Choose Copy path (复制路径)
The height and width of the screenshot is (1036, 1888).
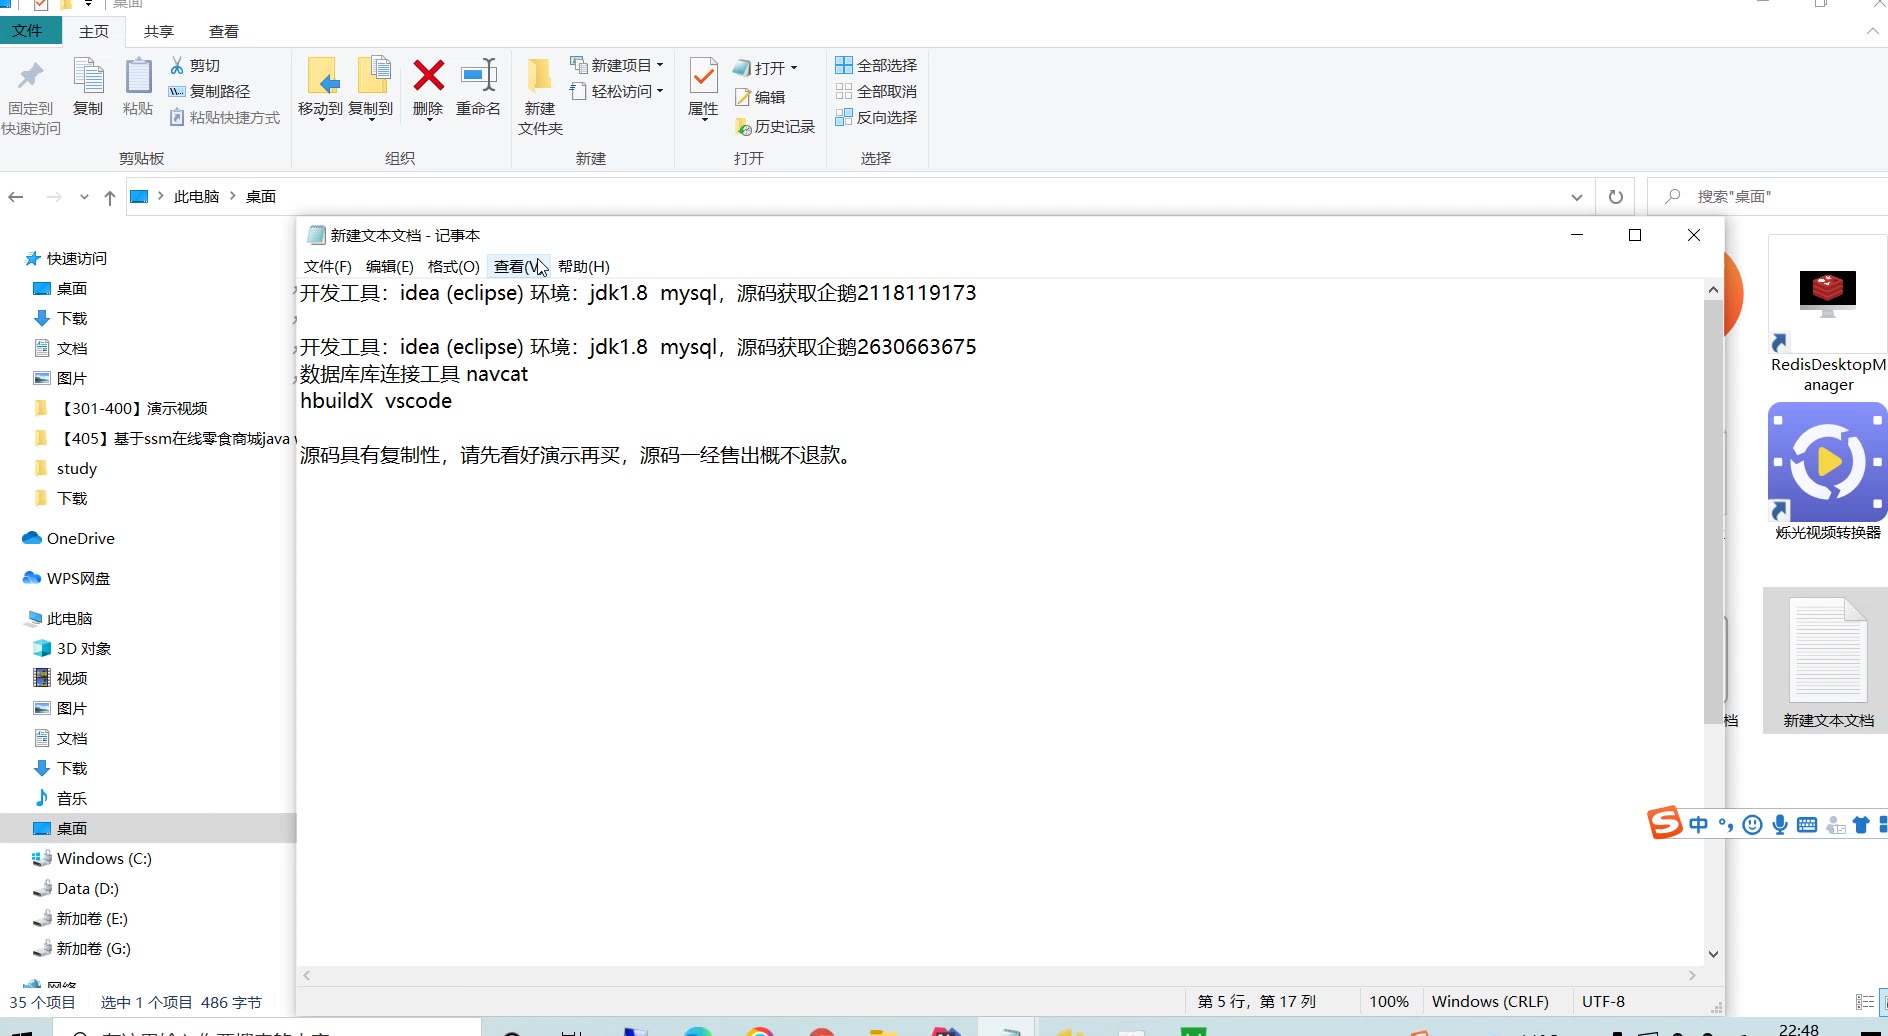pyautogui.click(x=209, y=91)
